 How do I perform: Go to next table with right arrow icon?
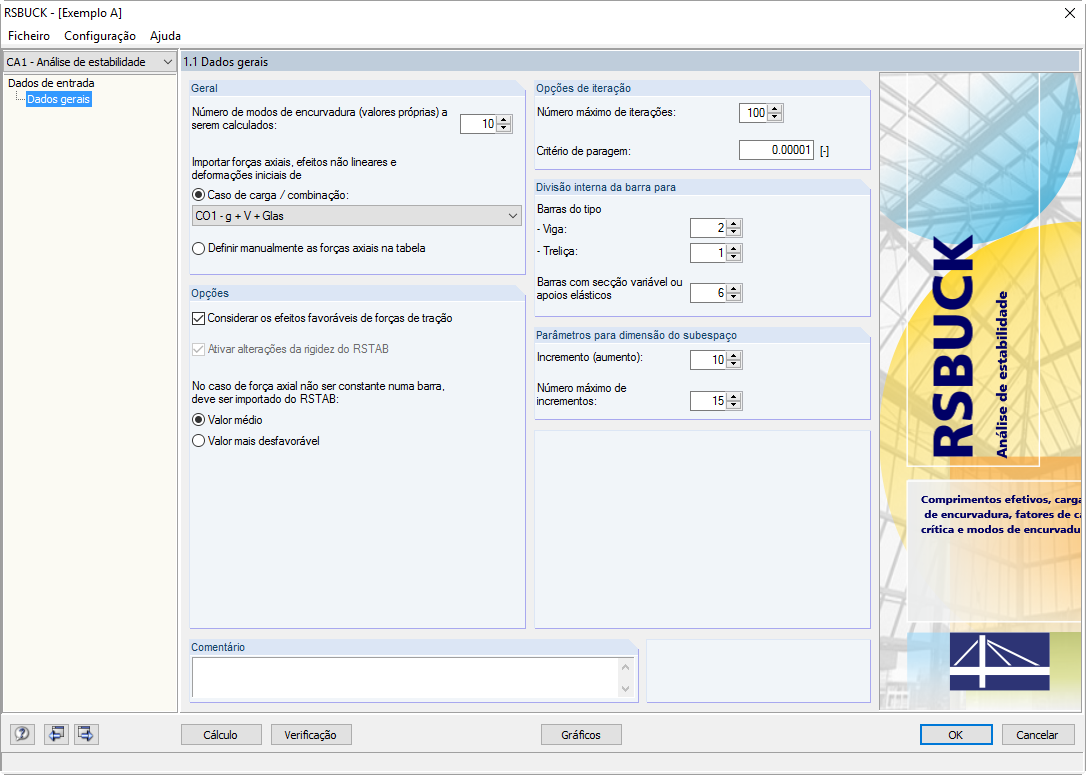tap(87, 733)
